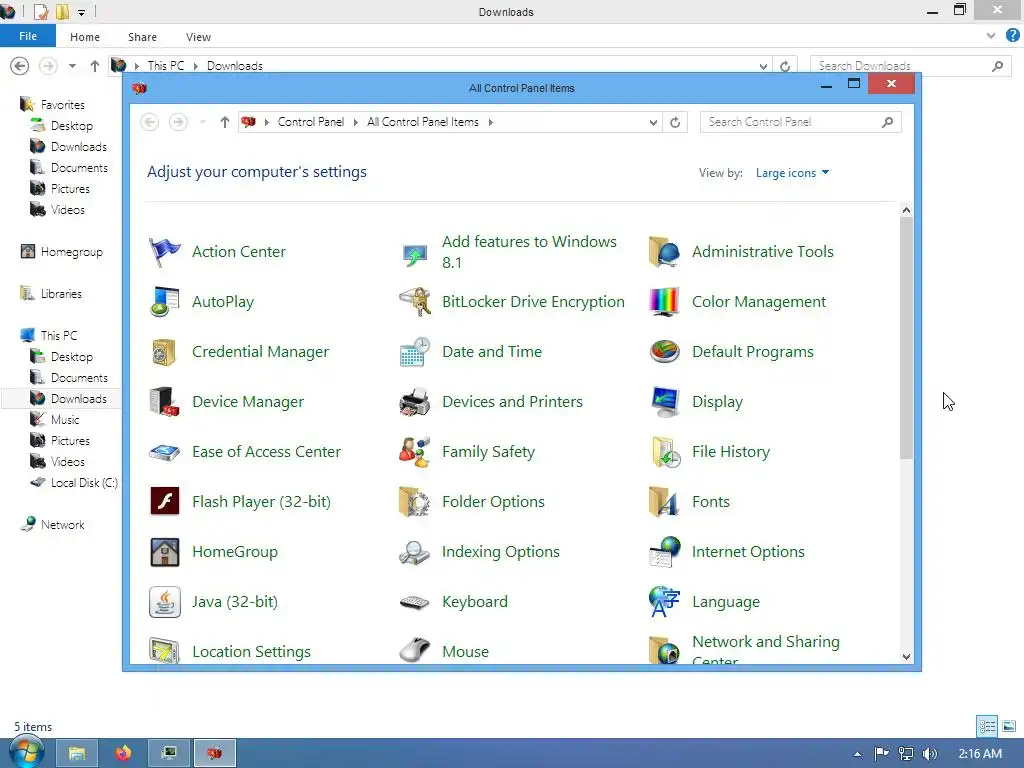Open Firefox from the taskbar
1024x768 pixels.
pyautogui.click(x=123, y=753)
